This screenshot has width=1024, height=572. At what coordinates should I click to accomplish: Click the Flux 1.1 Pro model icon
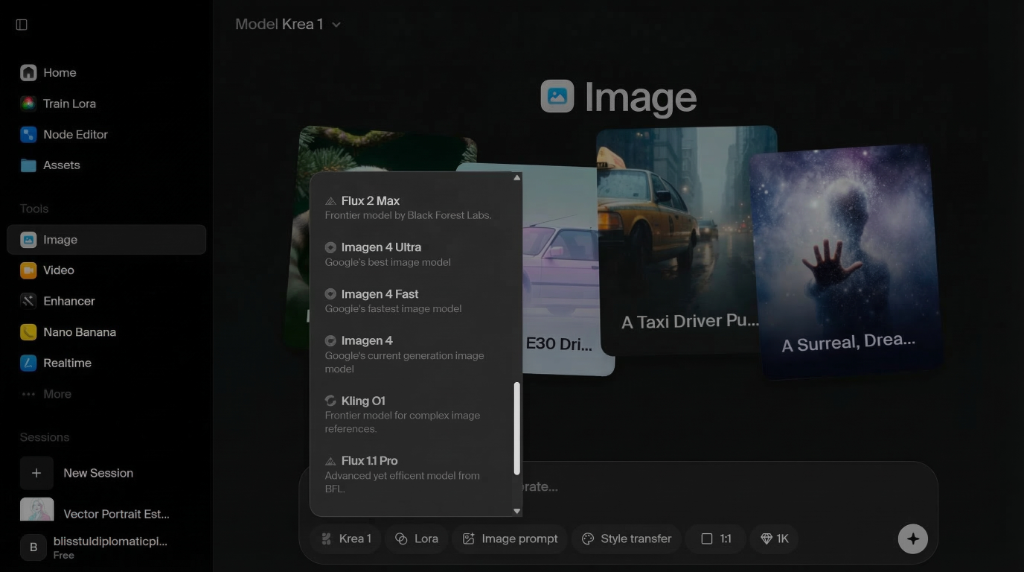pos(330,460)
